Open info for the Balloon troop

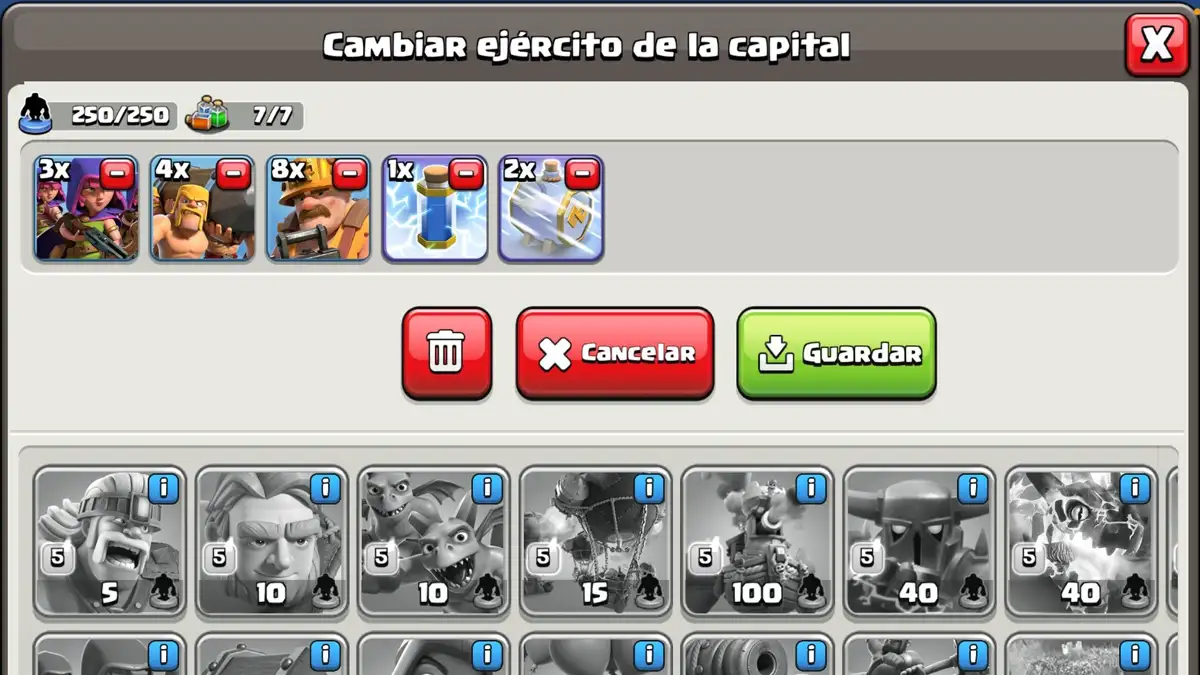(649, 488)
